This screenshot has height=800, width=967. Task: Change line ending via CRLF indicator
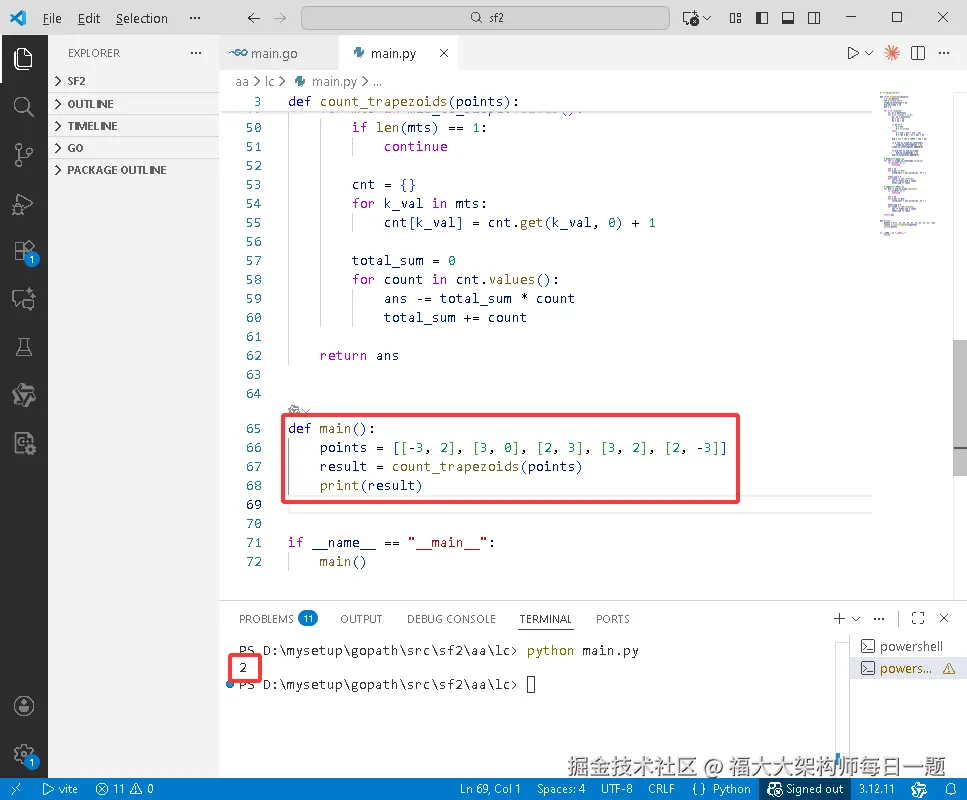coord(661,789)
